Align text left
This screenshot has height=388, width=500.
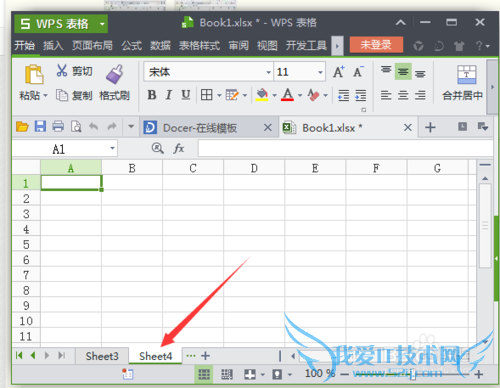pos(386,95)
